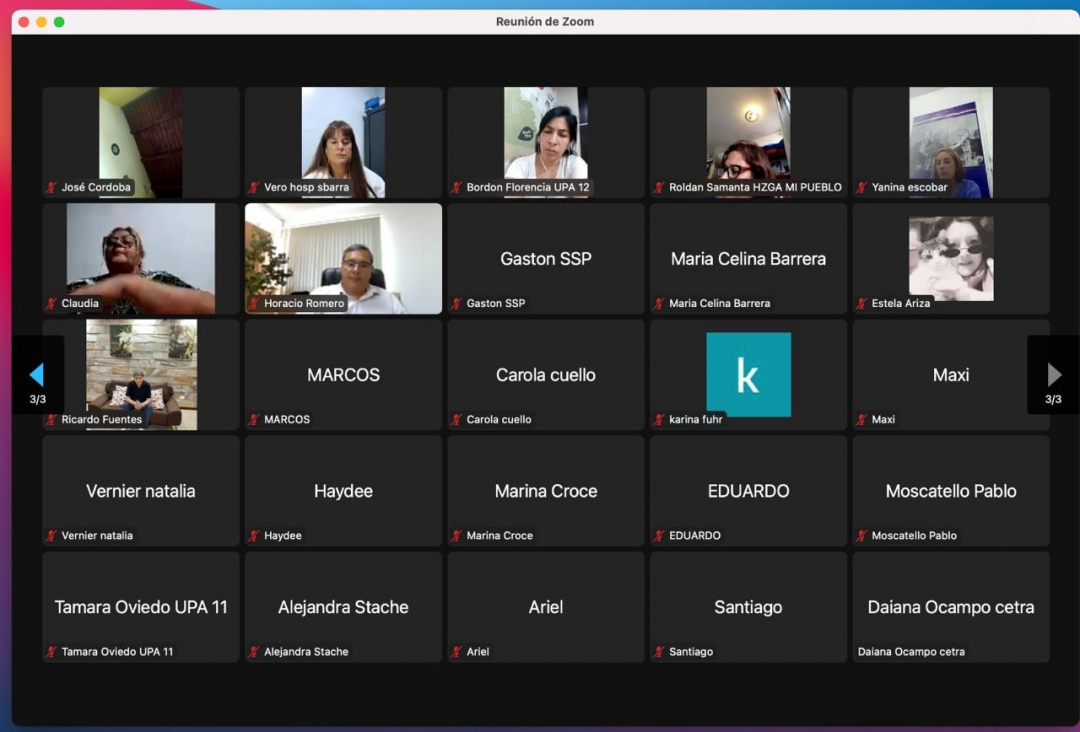Click large Carola cuello name

[x=546, y=375]
